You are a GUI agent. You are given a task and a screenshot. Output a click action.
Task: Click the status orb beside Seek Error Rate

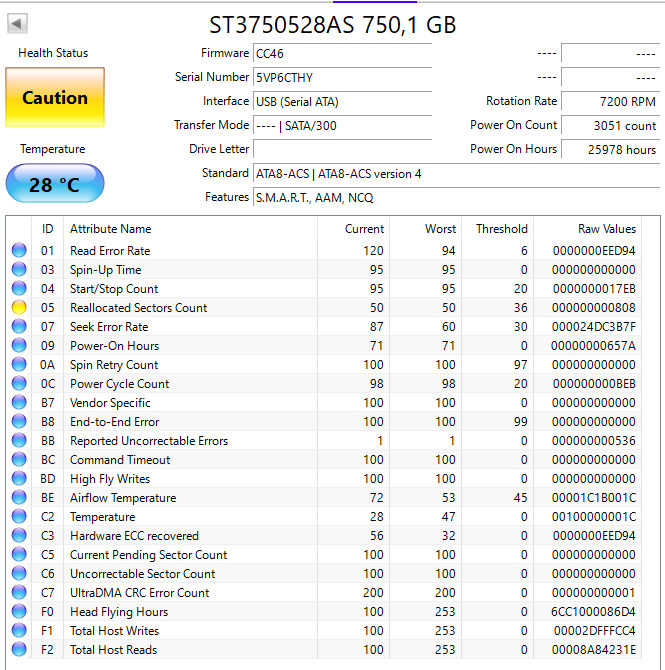coord(18,327)
